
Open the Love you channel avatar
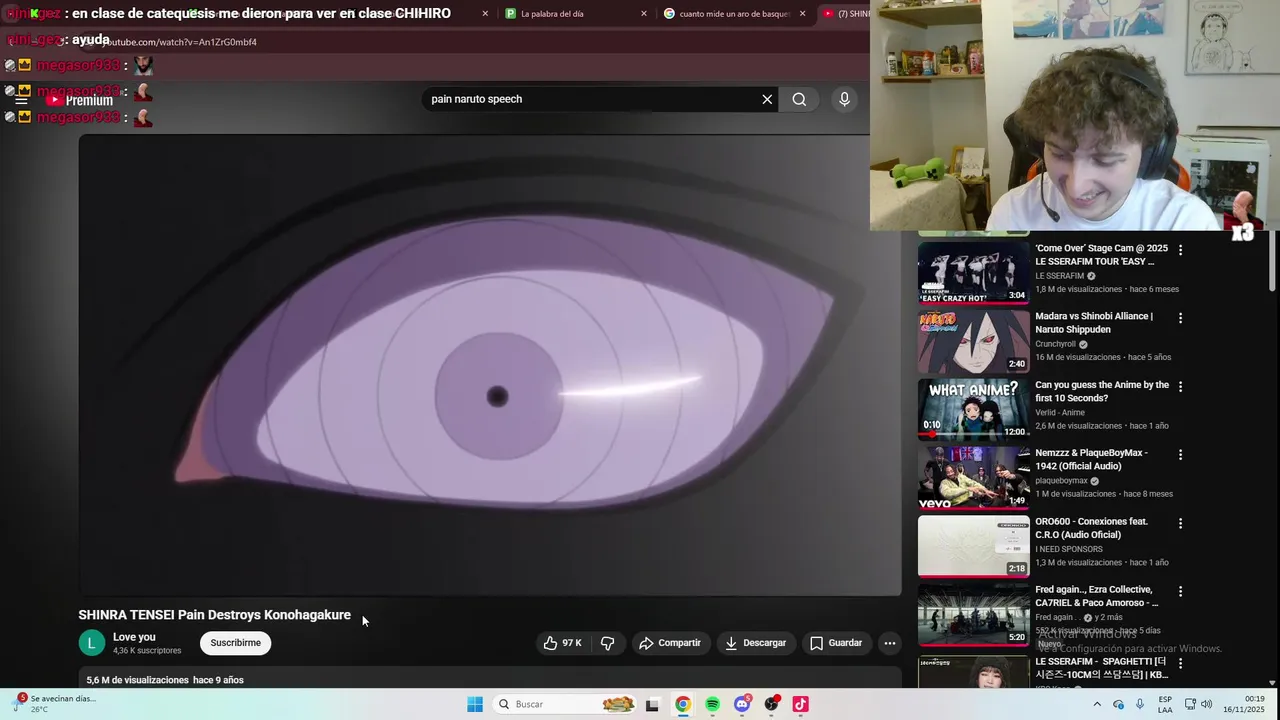point(91,643)
